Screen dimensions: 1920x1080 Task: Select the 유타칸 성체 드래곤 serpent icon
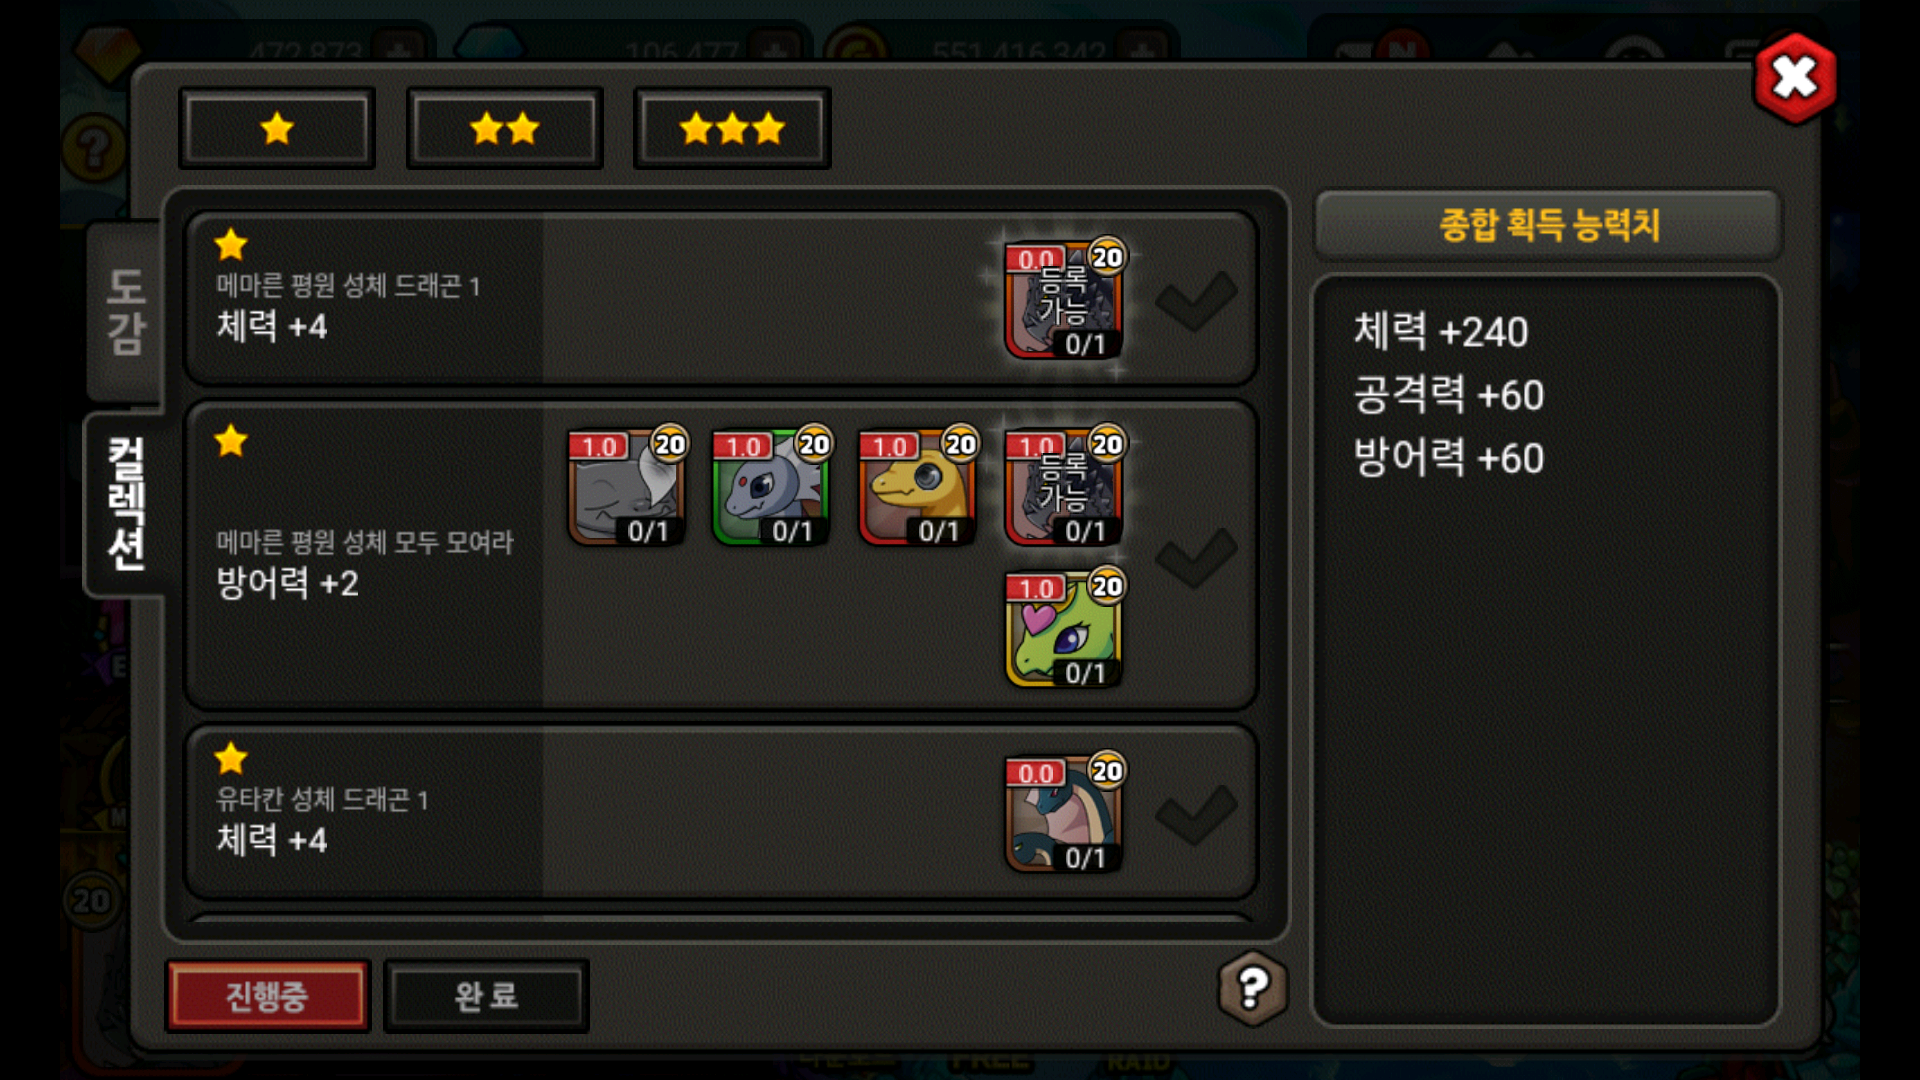(x=1064, y=815)
